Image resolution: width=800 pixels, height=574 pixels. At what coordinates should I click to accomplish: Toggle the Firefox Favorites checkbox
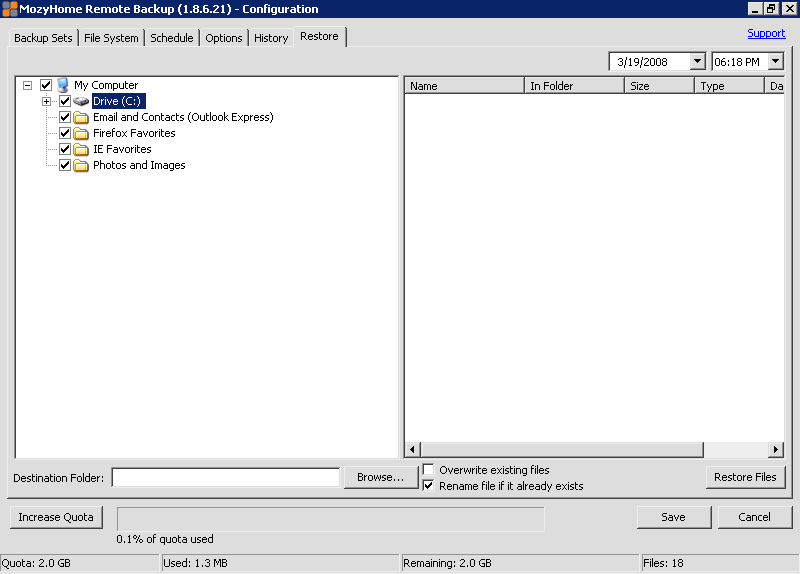[x=65, y=133]
